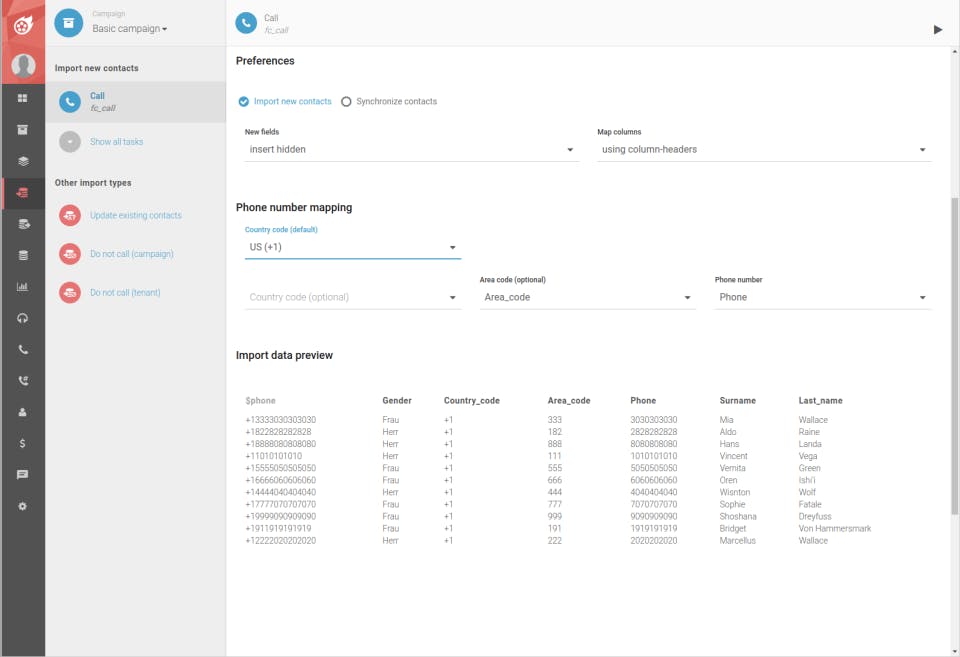Open the Map columns dropdown
The width and height of the screenshot is (960, 657).
click(x=764, y=150)
